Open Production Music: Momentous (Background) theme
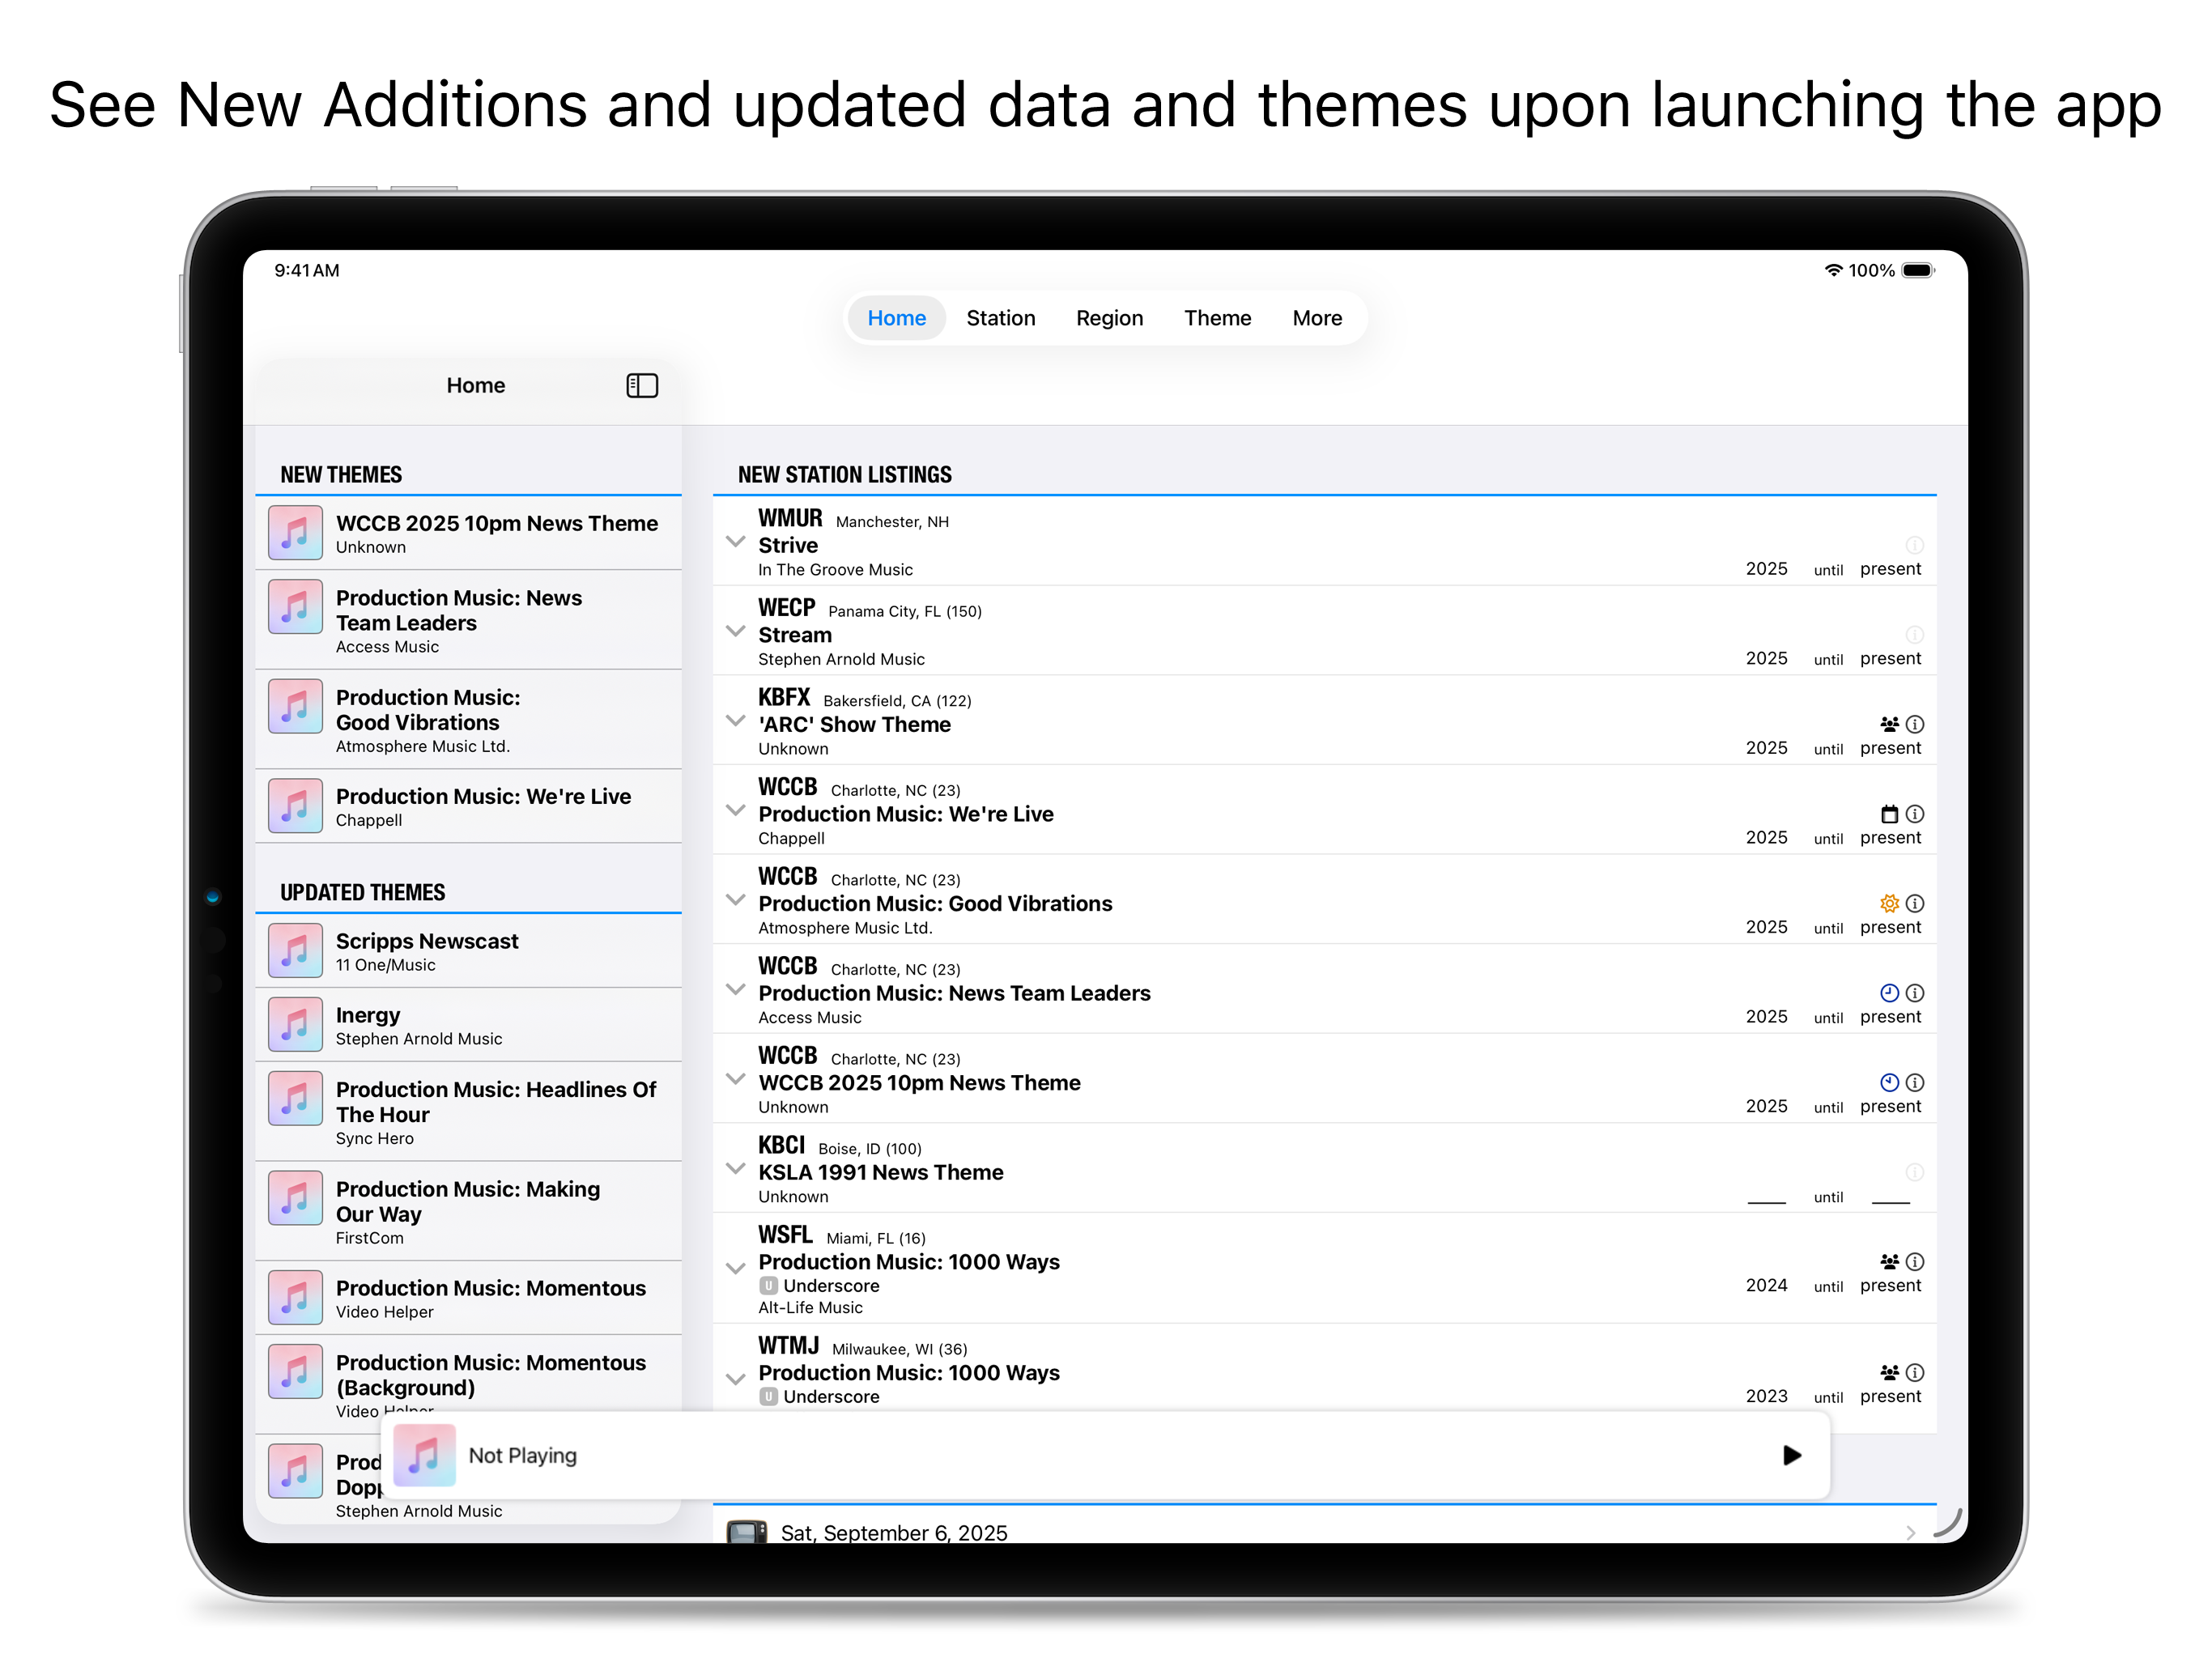2212x1658 pixels. [468, 1385]
